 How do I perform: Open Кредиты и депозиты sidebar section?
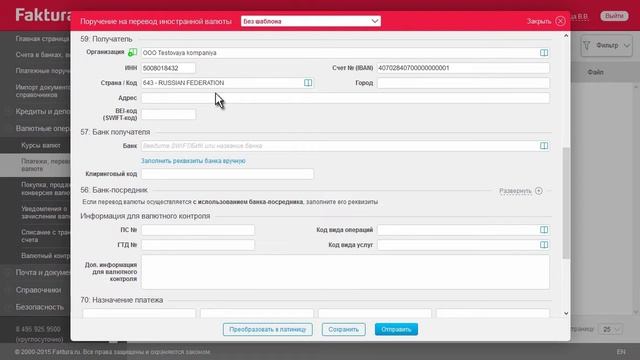[x=43, y=111]
